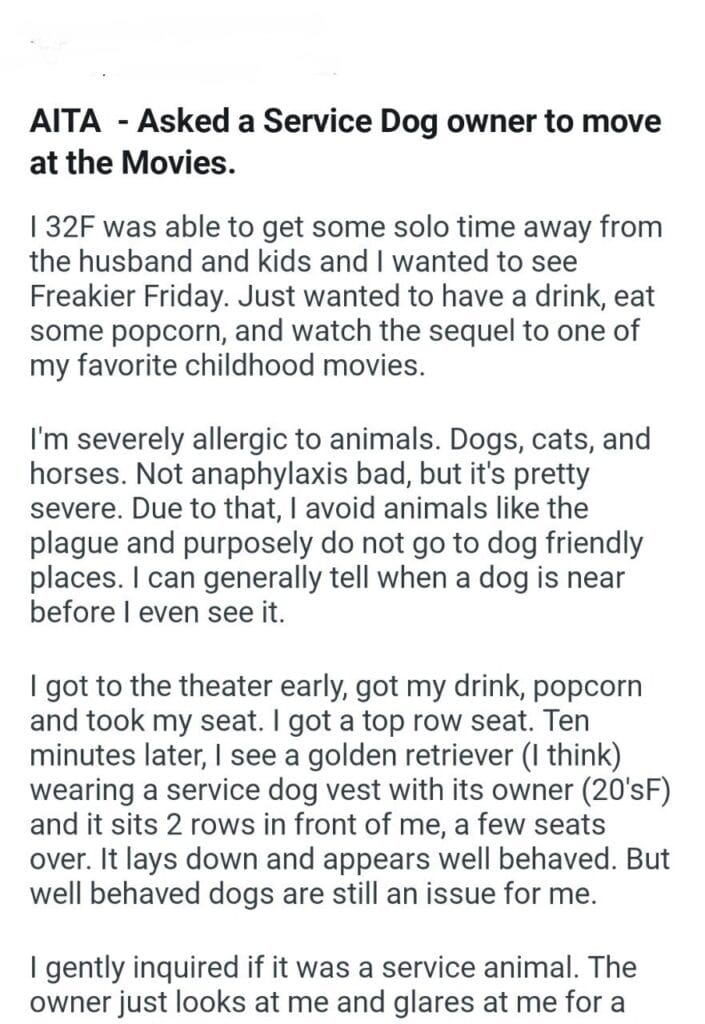The image size is (705, 1024).
Task: Click the post title about Service Dog owner
Action: point(345,123)
